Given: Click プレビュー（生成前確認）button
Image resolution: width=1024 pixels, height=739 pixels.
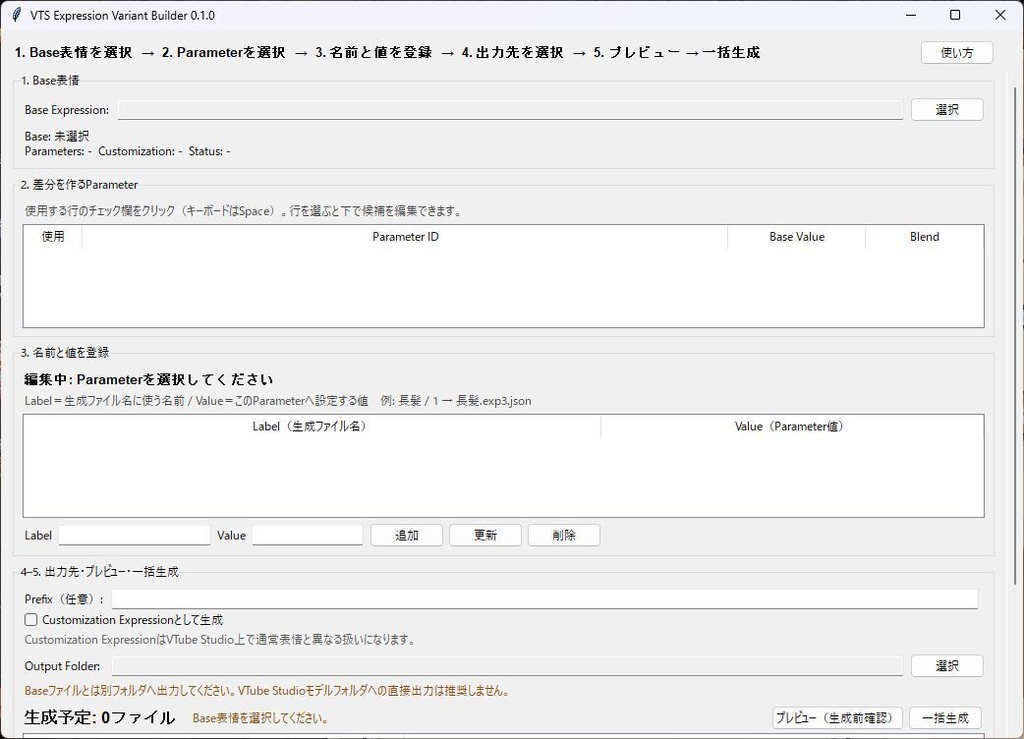Looking at the screenshot, I should tap(837, 718).
